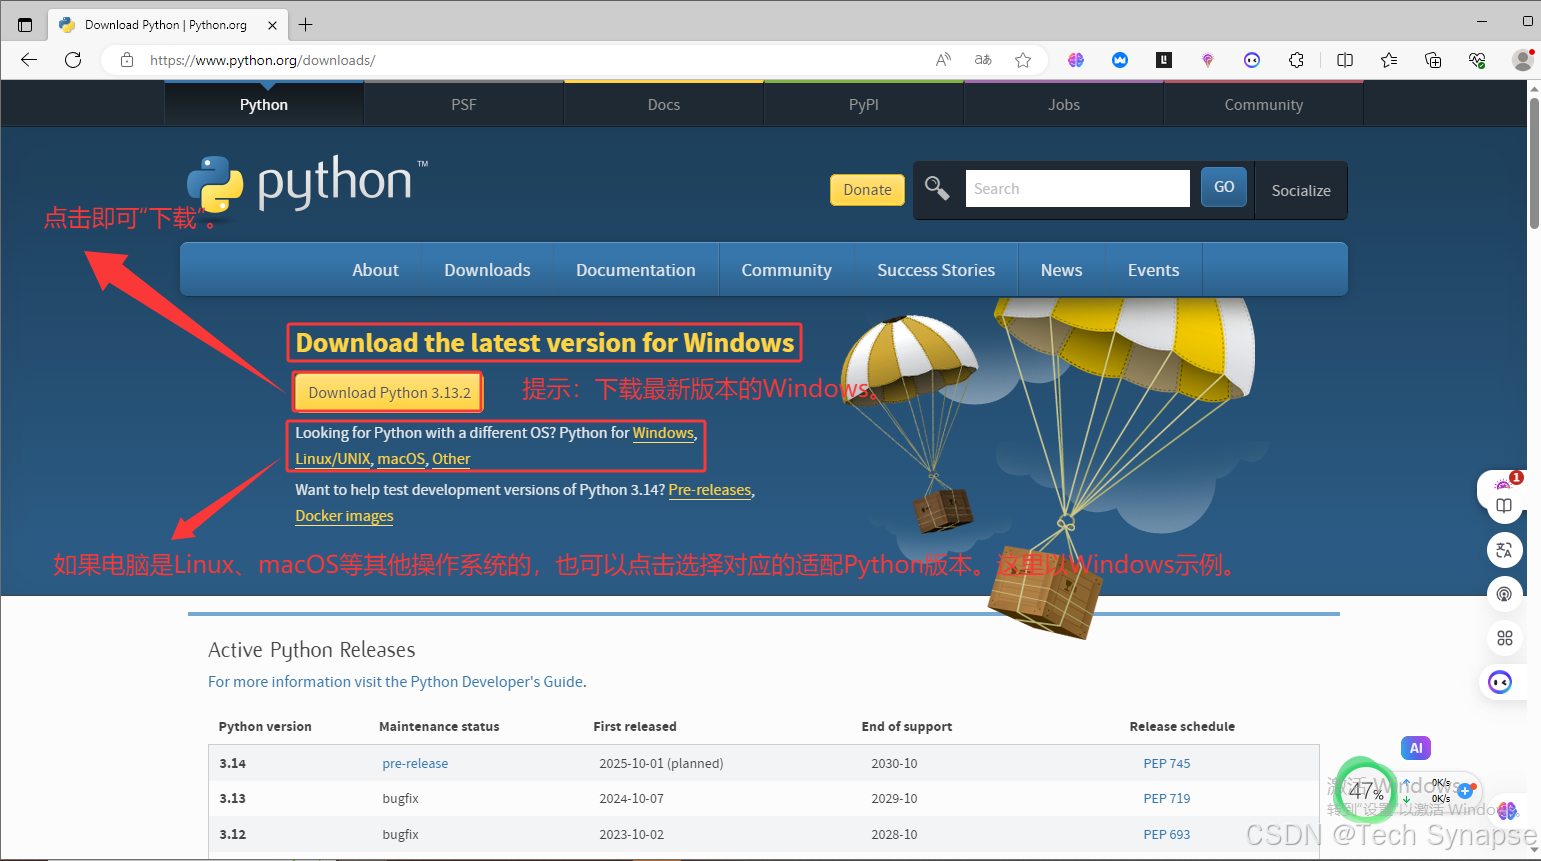Reload the page with refresh icon
The height and width of the screenshot is (861, 1541).
point(73,60)
